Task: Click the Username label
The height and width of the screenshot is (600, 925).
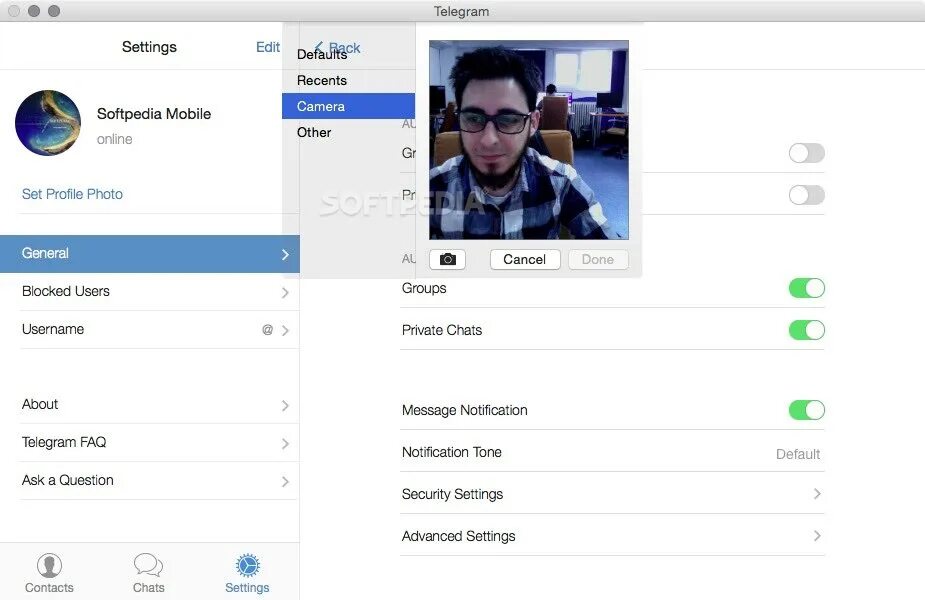Action: click(x=53, y=329)
